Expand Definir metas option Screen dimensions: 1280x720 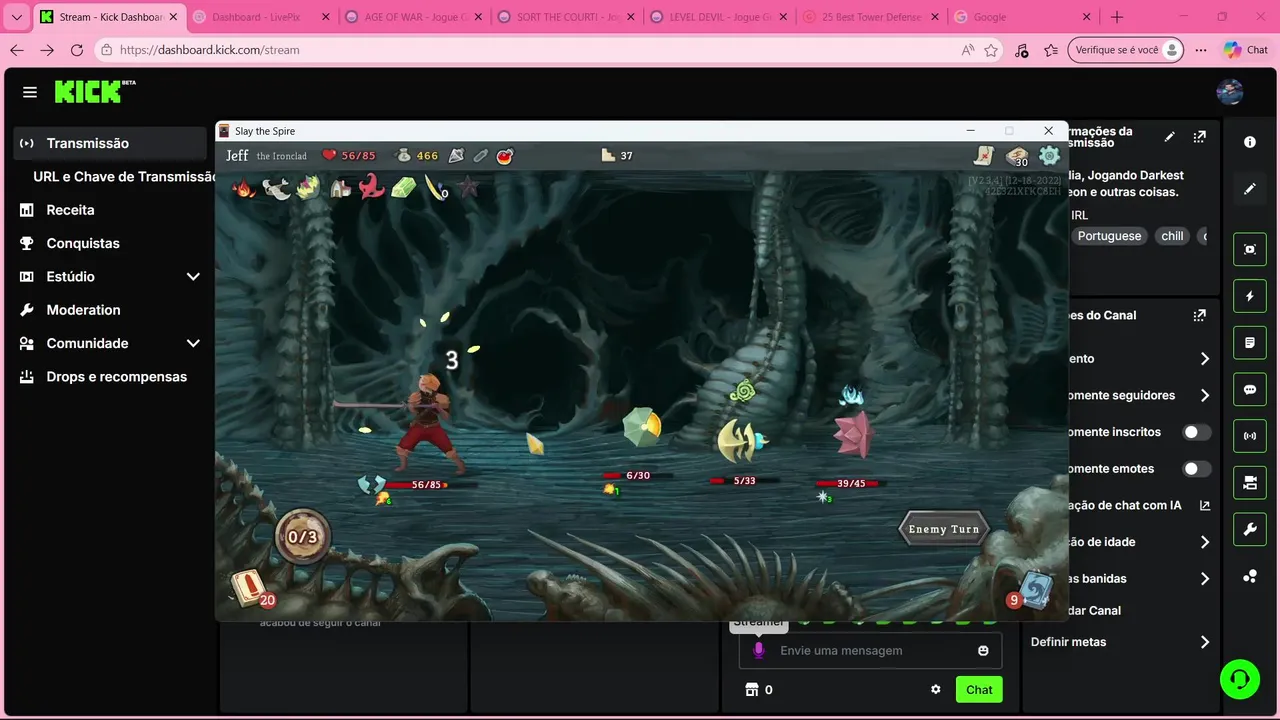tap(1204, 642)
